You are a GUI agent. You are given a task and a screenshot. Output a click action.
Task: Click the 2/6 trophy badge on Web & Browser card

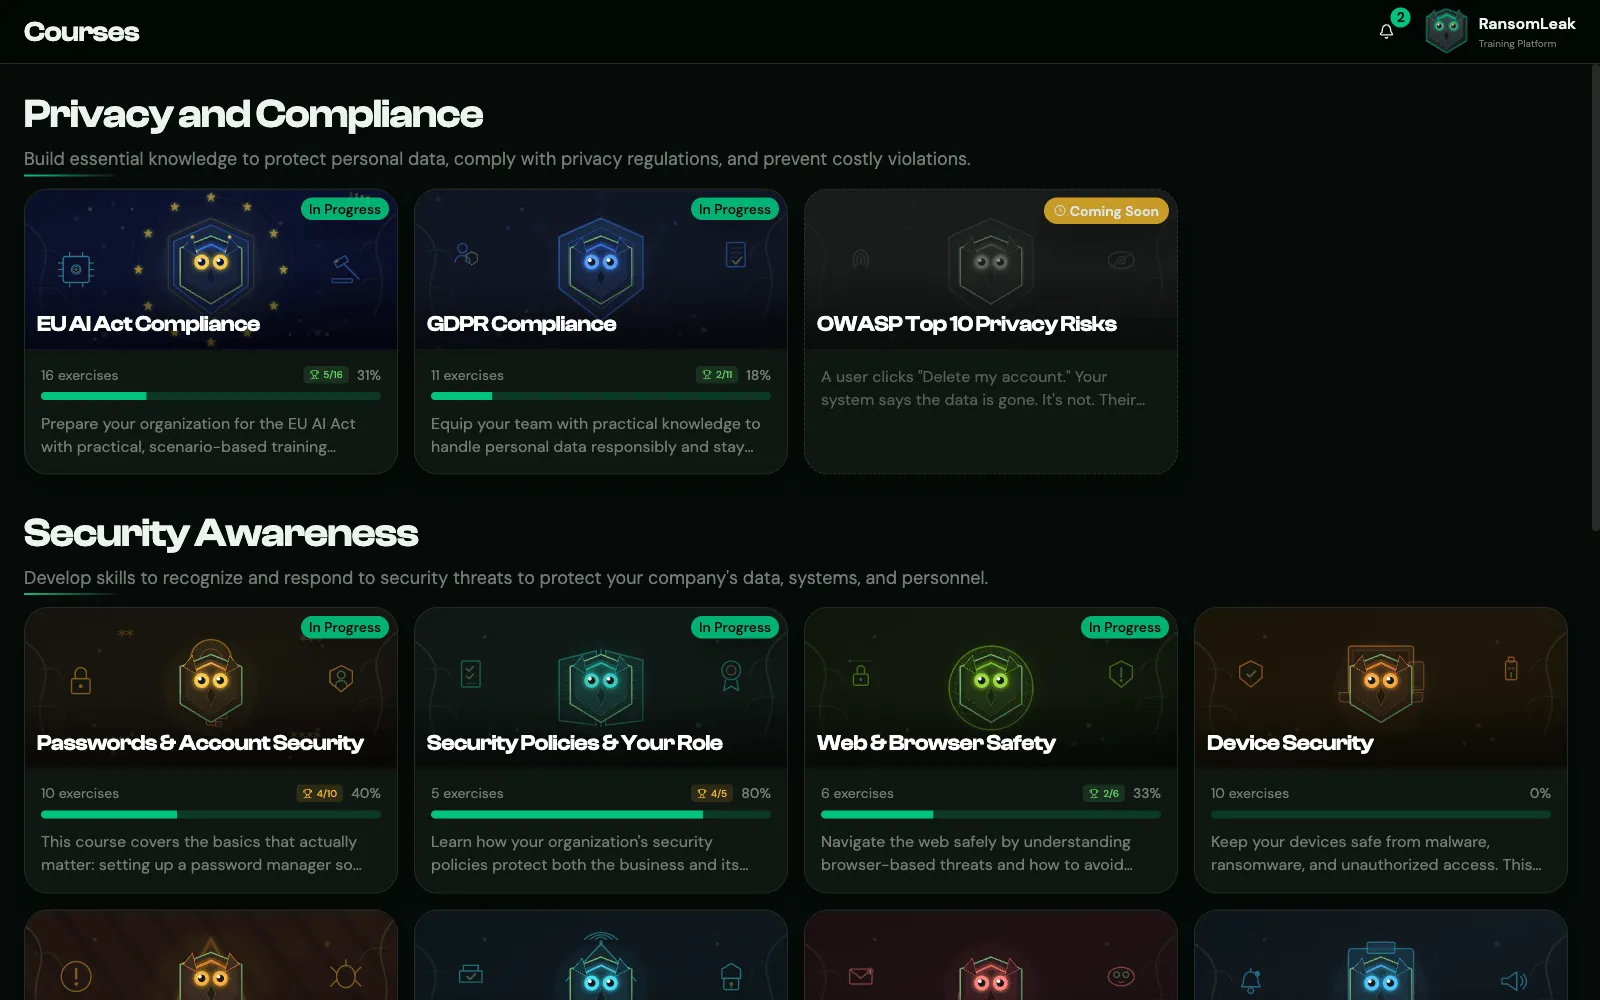pos(1104,793)
